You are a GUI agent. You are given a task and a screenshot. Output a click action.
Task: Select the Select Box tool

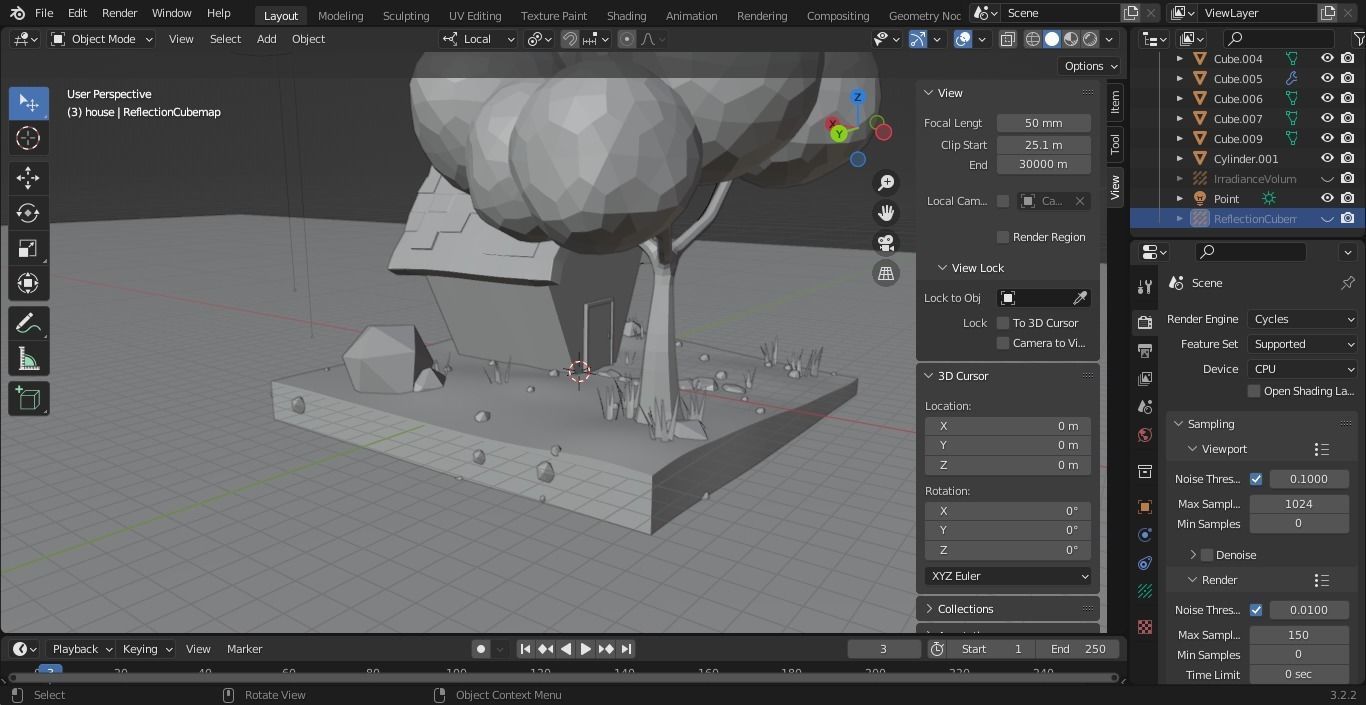pyautogui.click(x=28, y=103)
